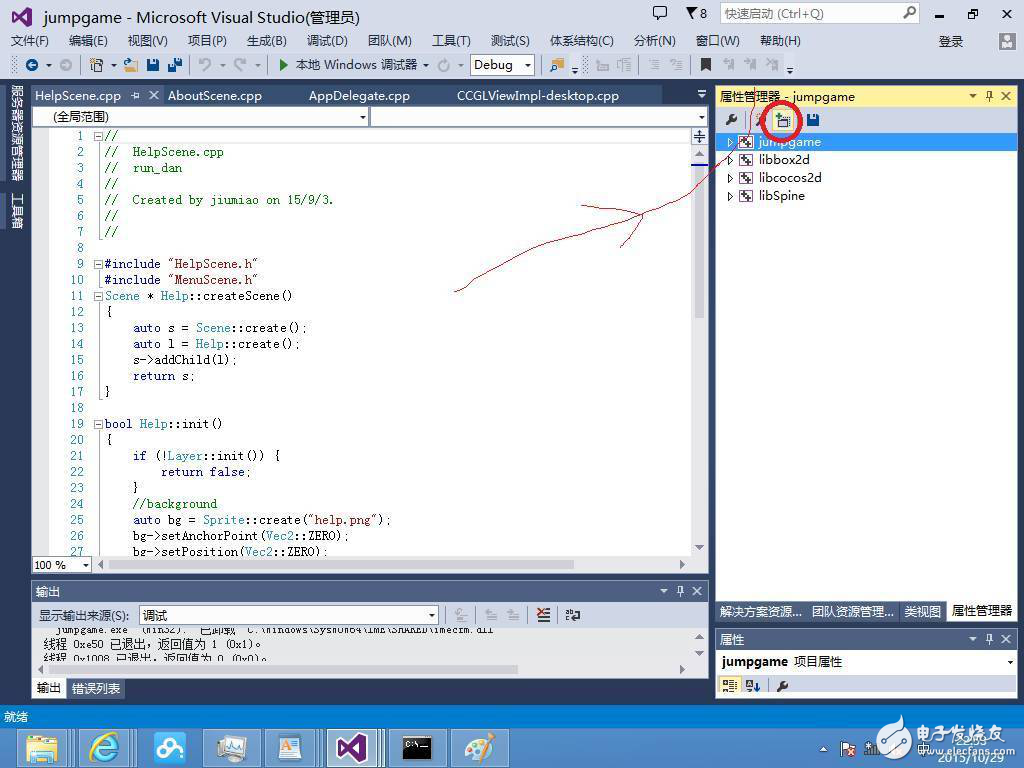Click the alphabetical sort icon in Properties panel
1024x768 pixels.
pyautogui.click(x=753, y=686)
